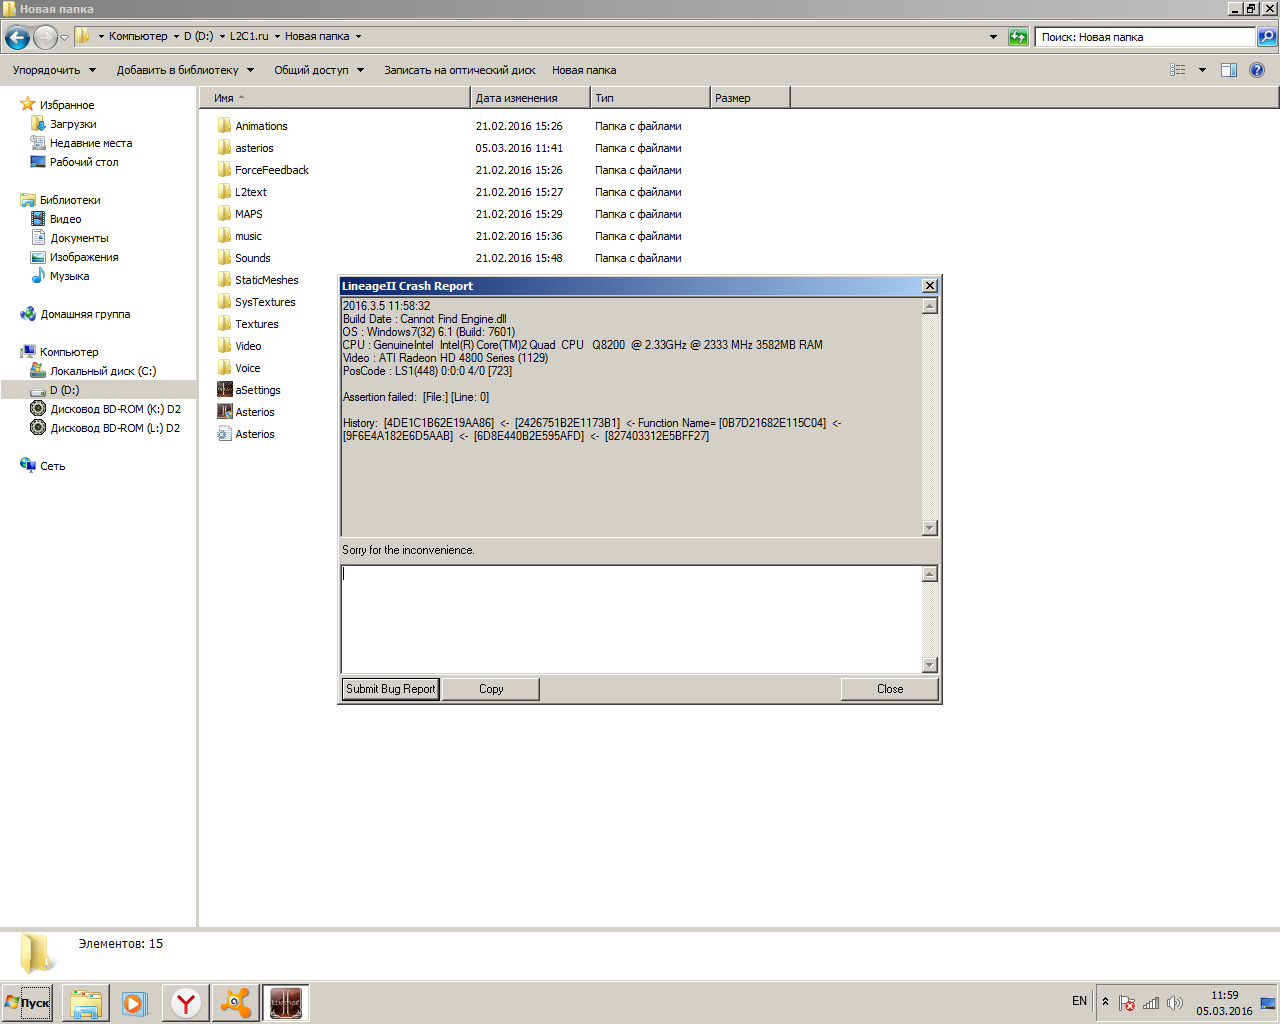Expand the Новая папка breadcrumb arrow

358,37
